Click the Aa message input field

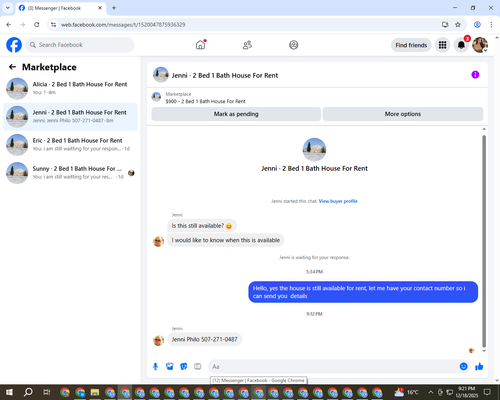click(x=333, y=367)
